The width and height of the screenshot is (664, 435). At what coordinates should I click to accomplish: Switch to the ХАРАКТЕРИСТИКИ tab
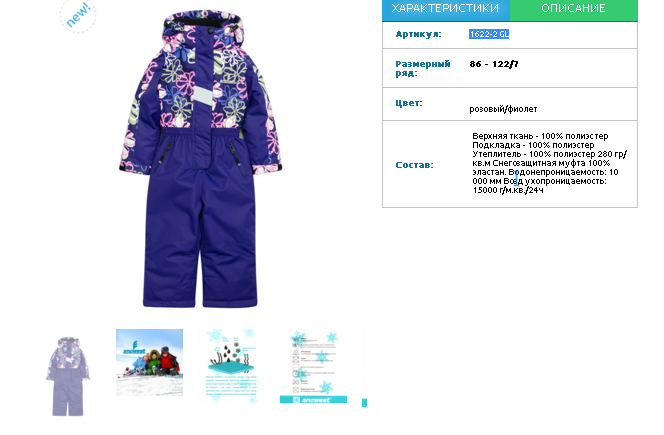pyautogui.click(x=445, y=9)
